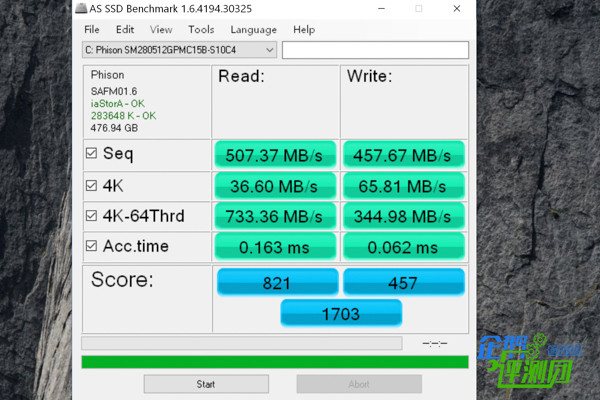Open the File menu
This screenshot has width=600, height=400.
tap(92, 30)
